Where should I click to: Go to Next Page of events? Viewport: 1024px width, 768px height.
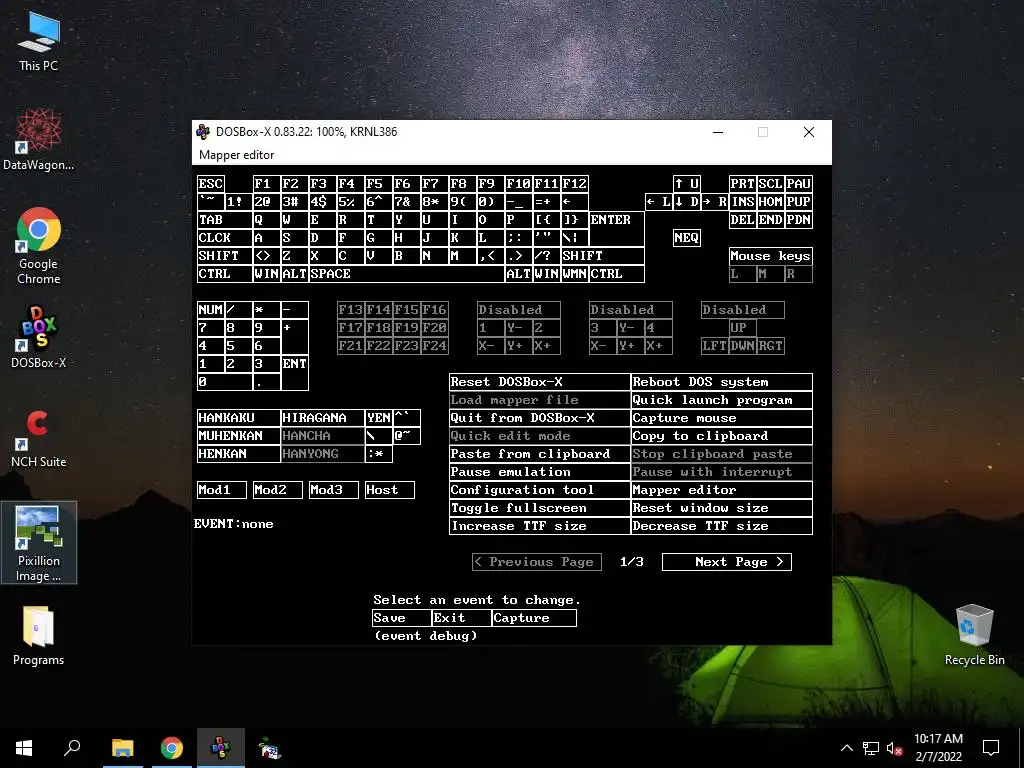727,562
